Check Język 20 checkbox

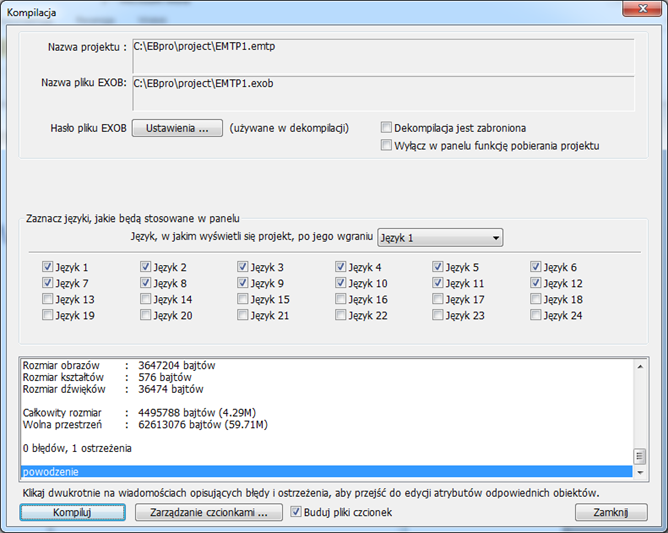tap(145, 315)
